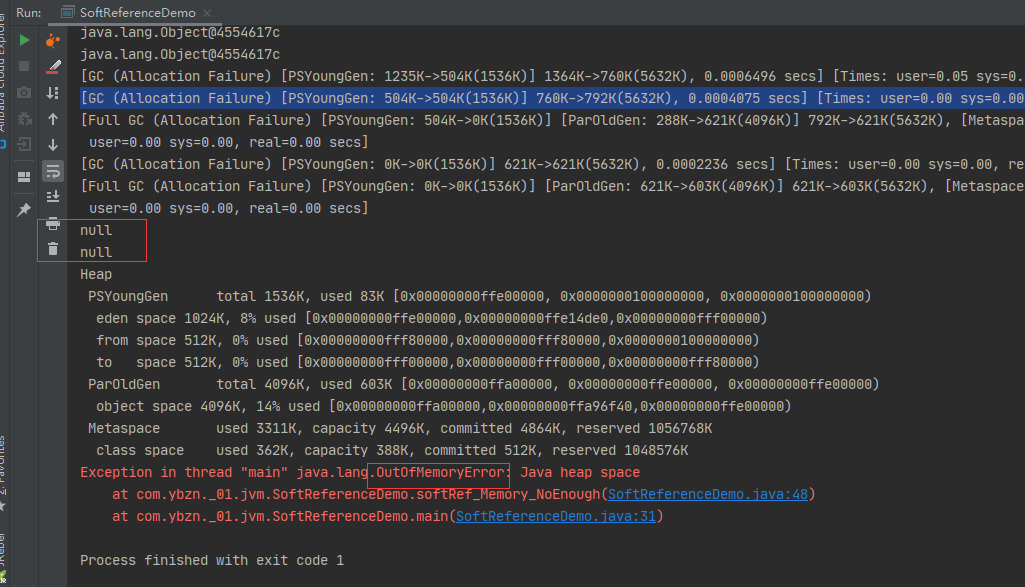Click the second 'null' output line

[x=96, y=252]
